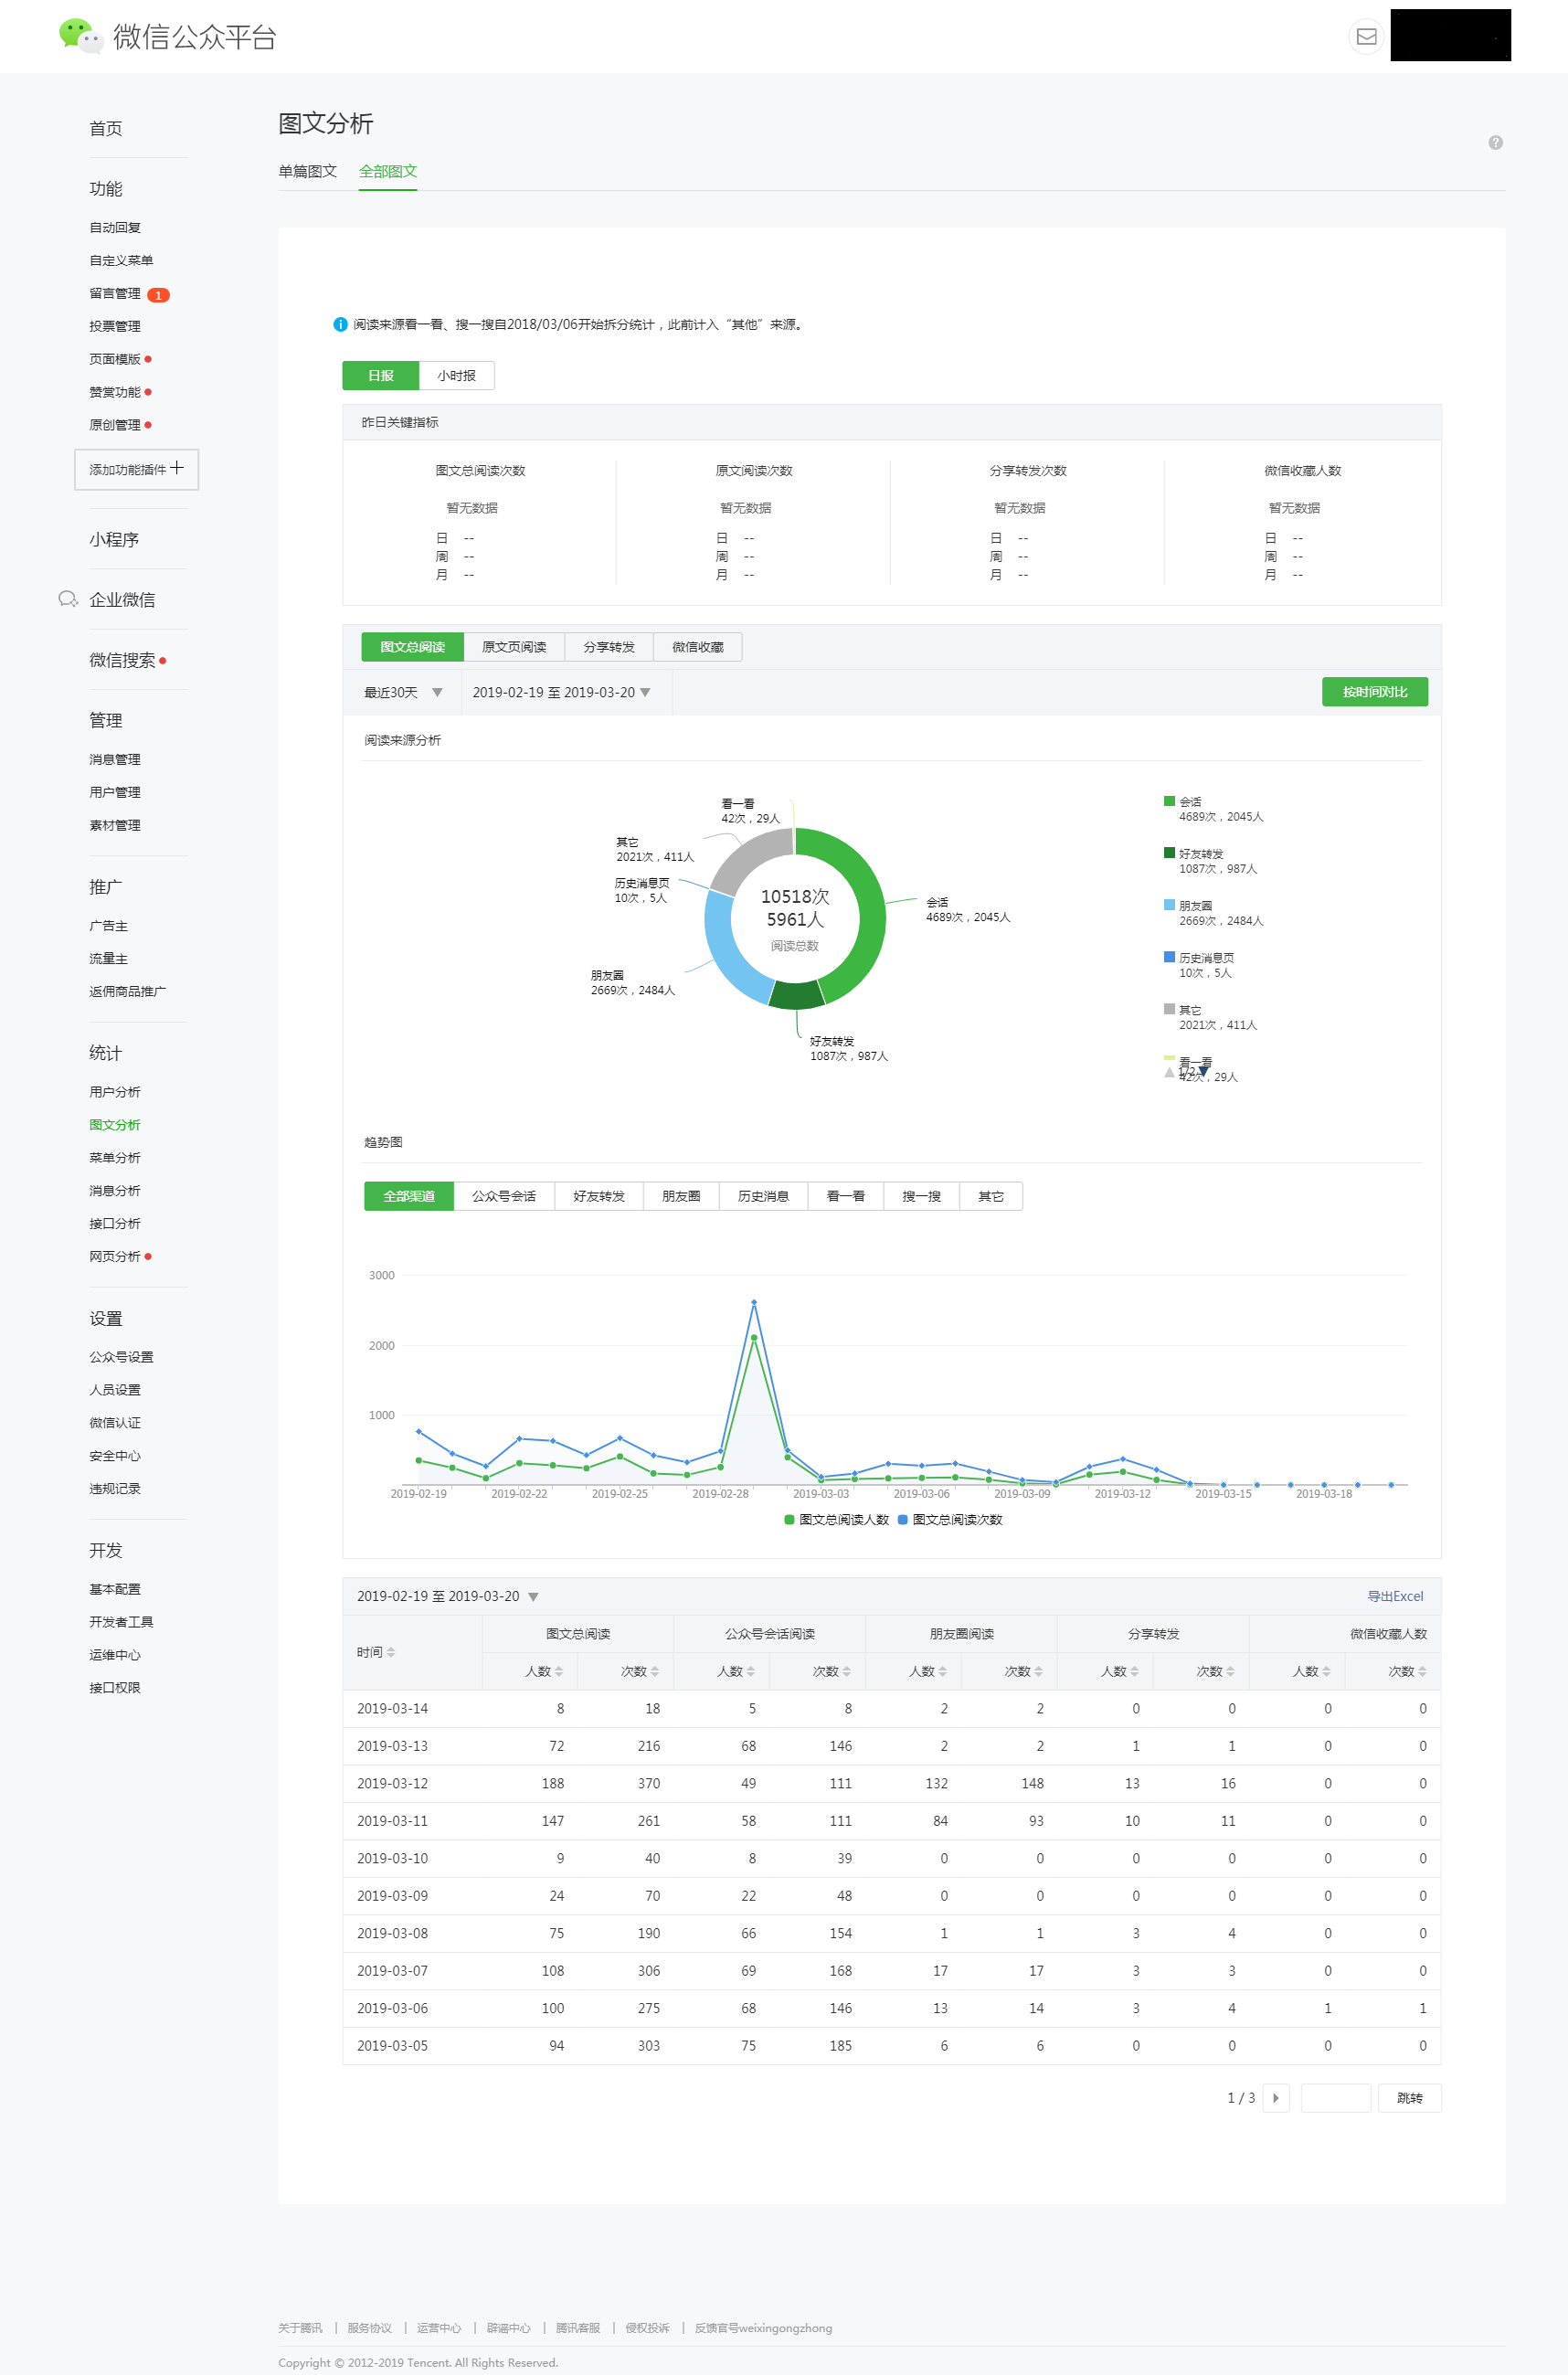Click the page number input field
Image resolution: width=1568 pixels, height=2375 pixels.
[1335, 2098]
